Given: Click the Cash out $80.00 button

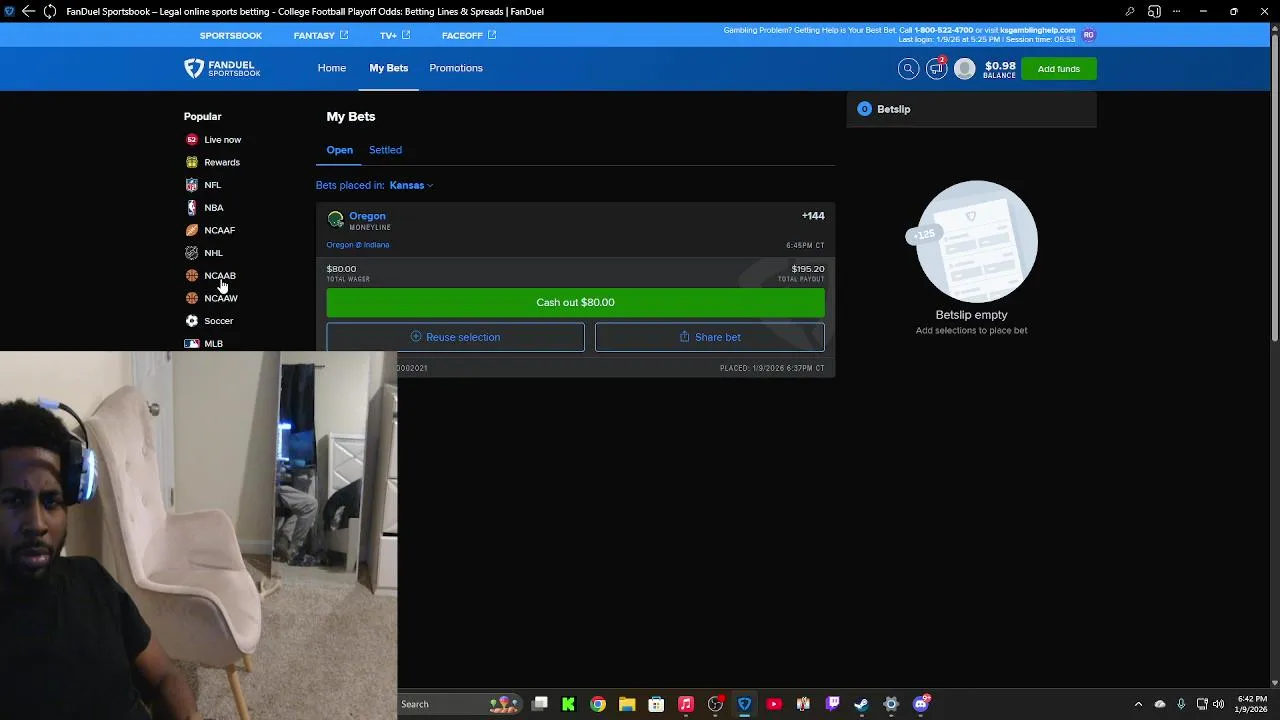Looking at the screenshot, I should 575,302.
